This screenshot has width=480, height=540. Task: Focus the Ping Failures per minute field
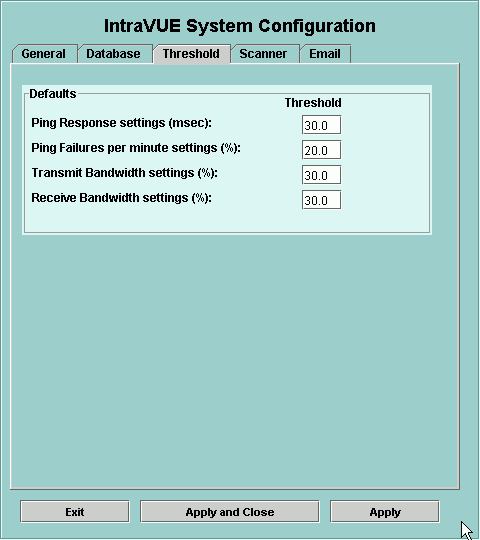click(x=322, y=150)
